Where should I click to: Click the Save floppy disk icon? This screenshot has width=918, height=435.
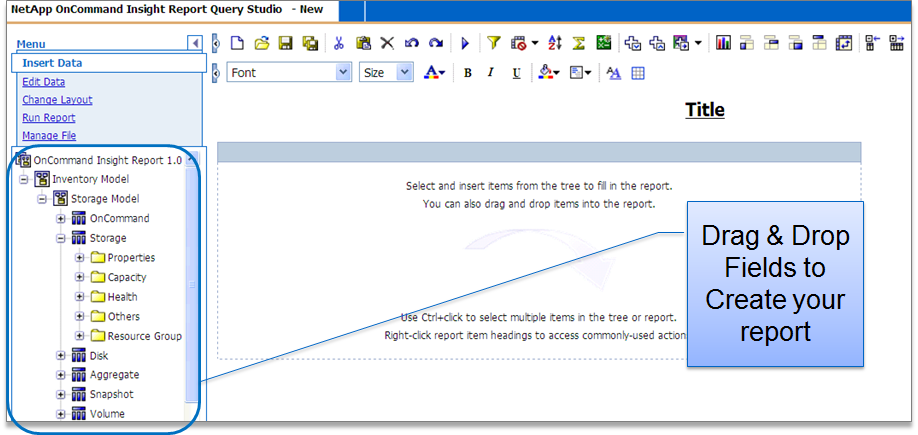coord(285,43)
